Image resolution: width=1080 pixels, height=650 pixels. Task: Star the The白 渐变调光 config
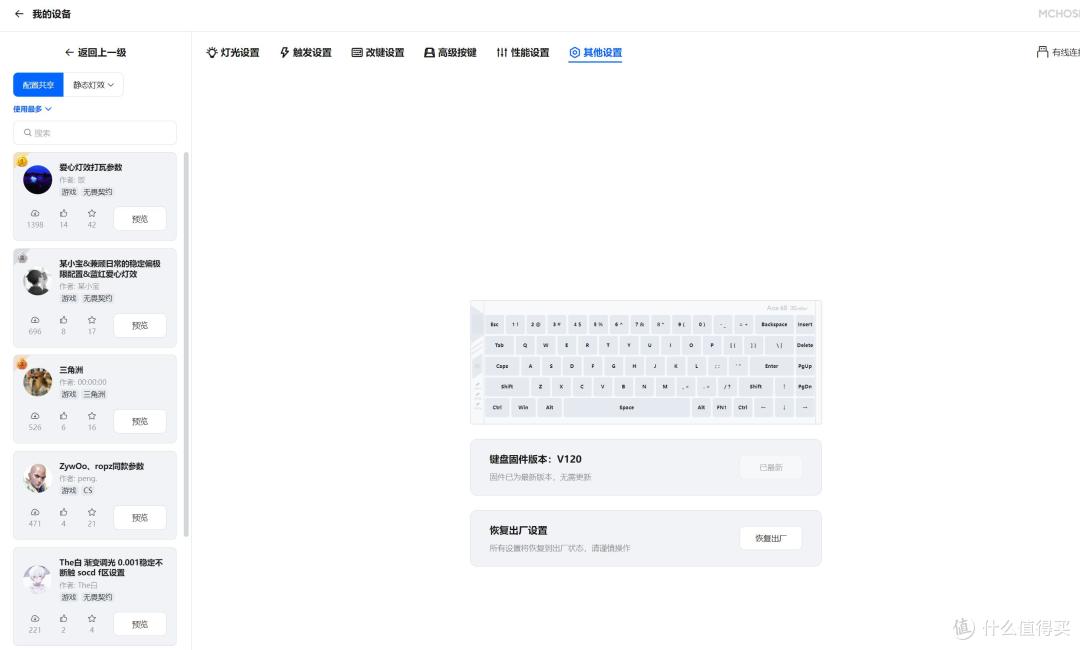(x=92, y=619)
